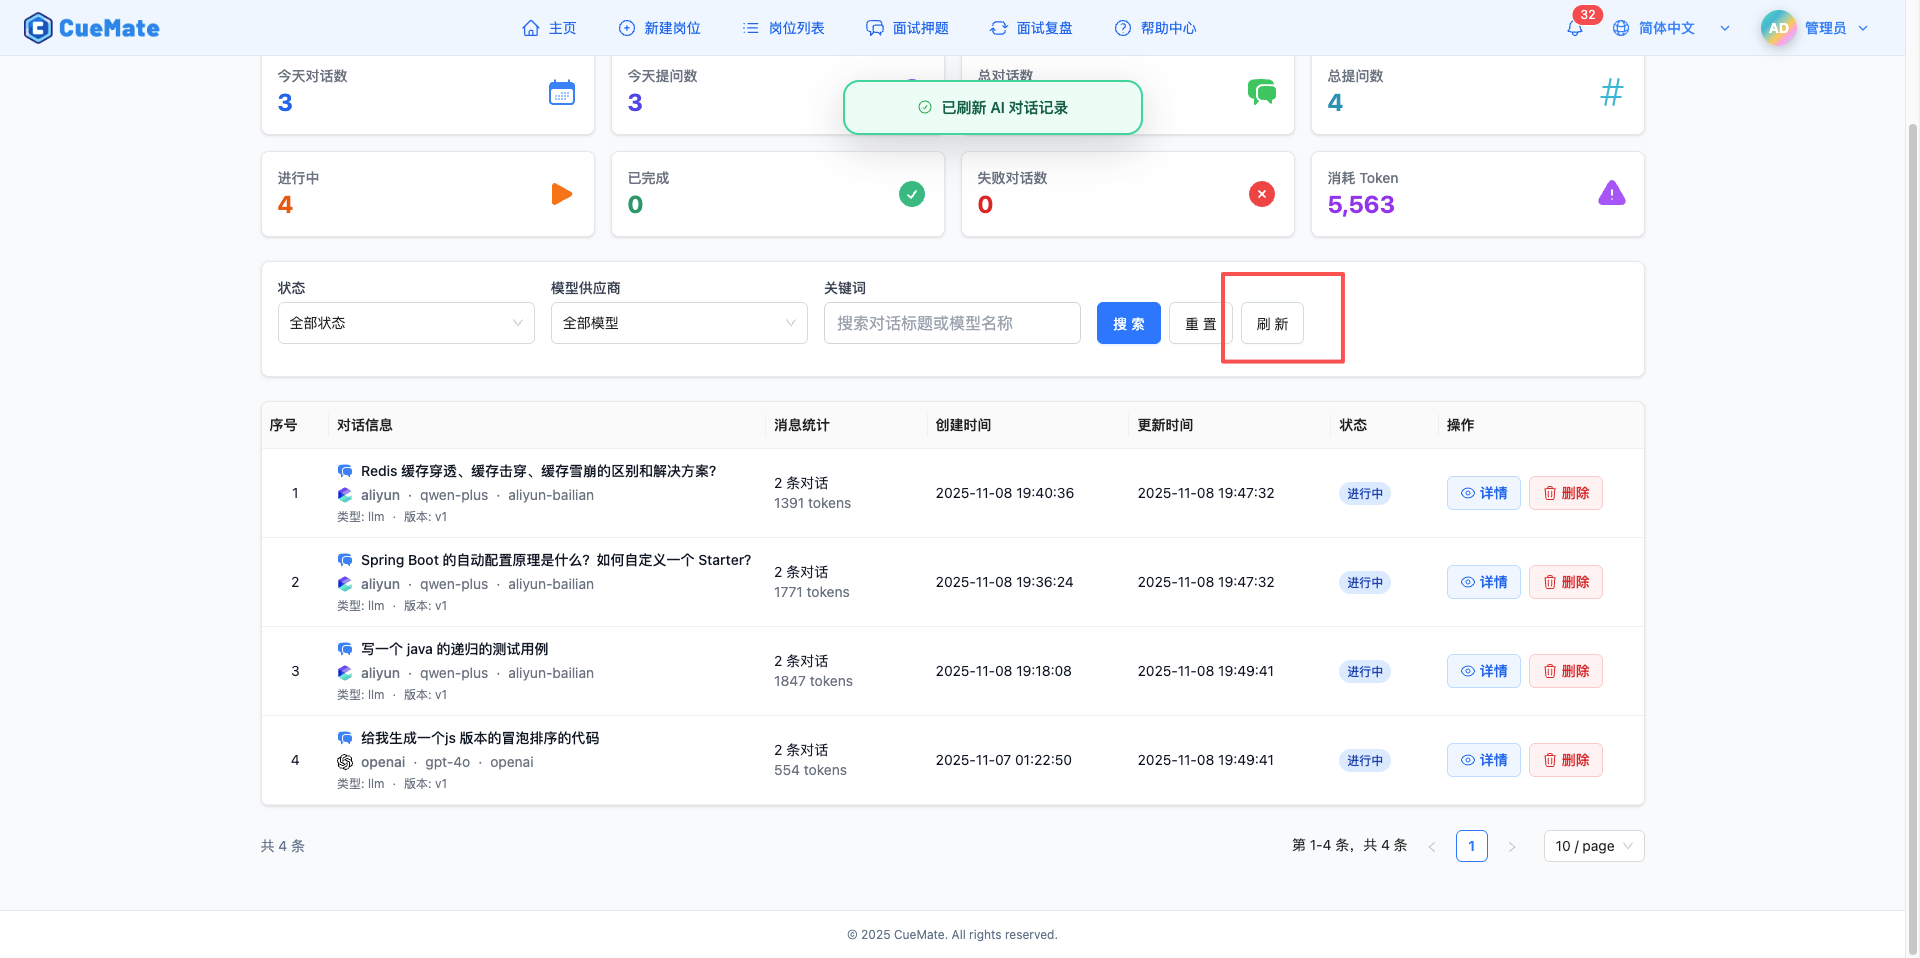View 详情 for the Redis conversation

1483,493
